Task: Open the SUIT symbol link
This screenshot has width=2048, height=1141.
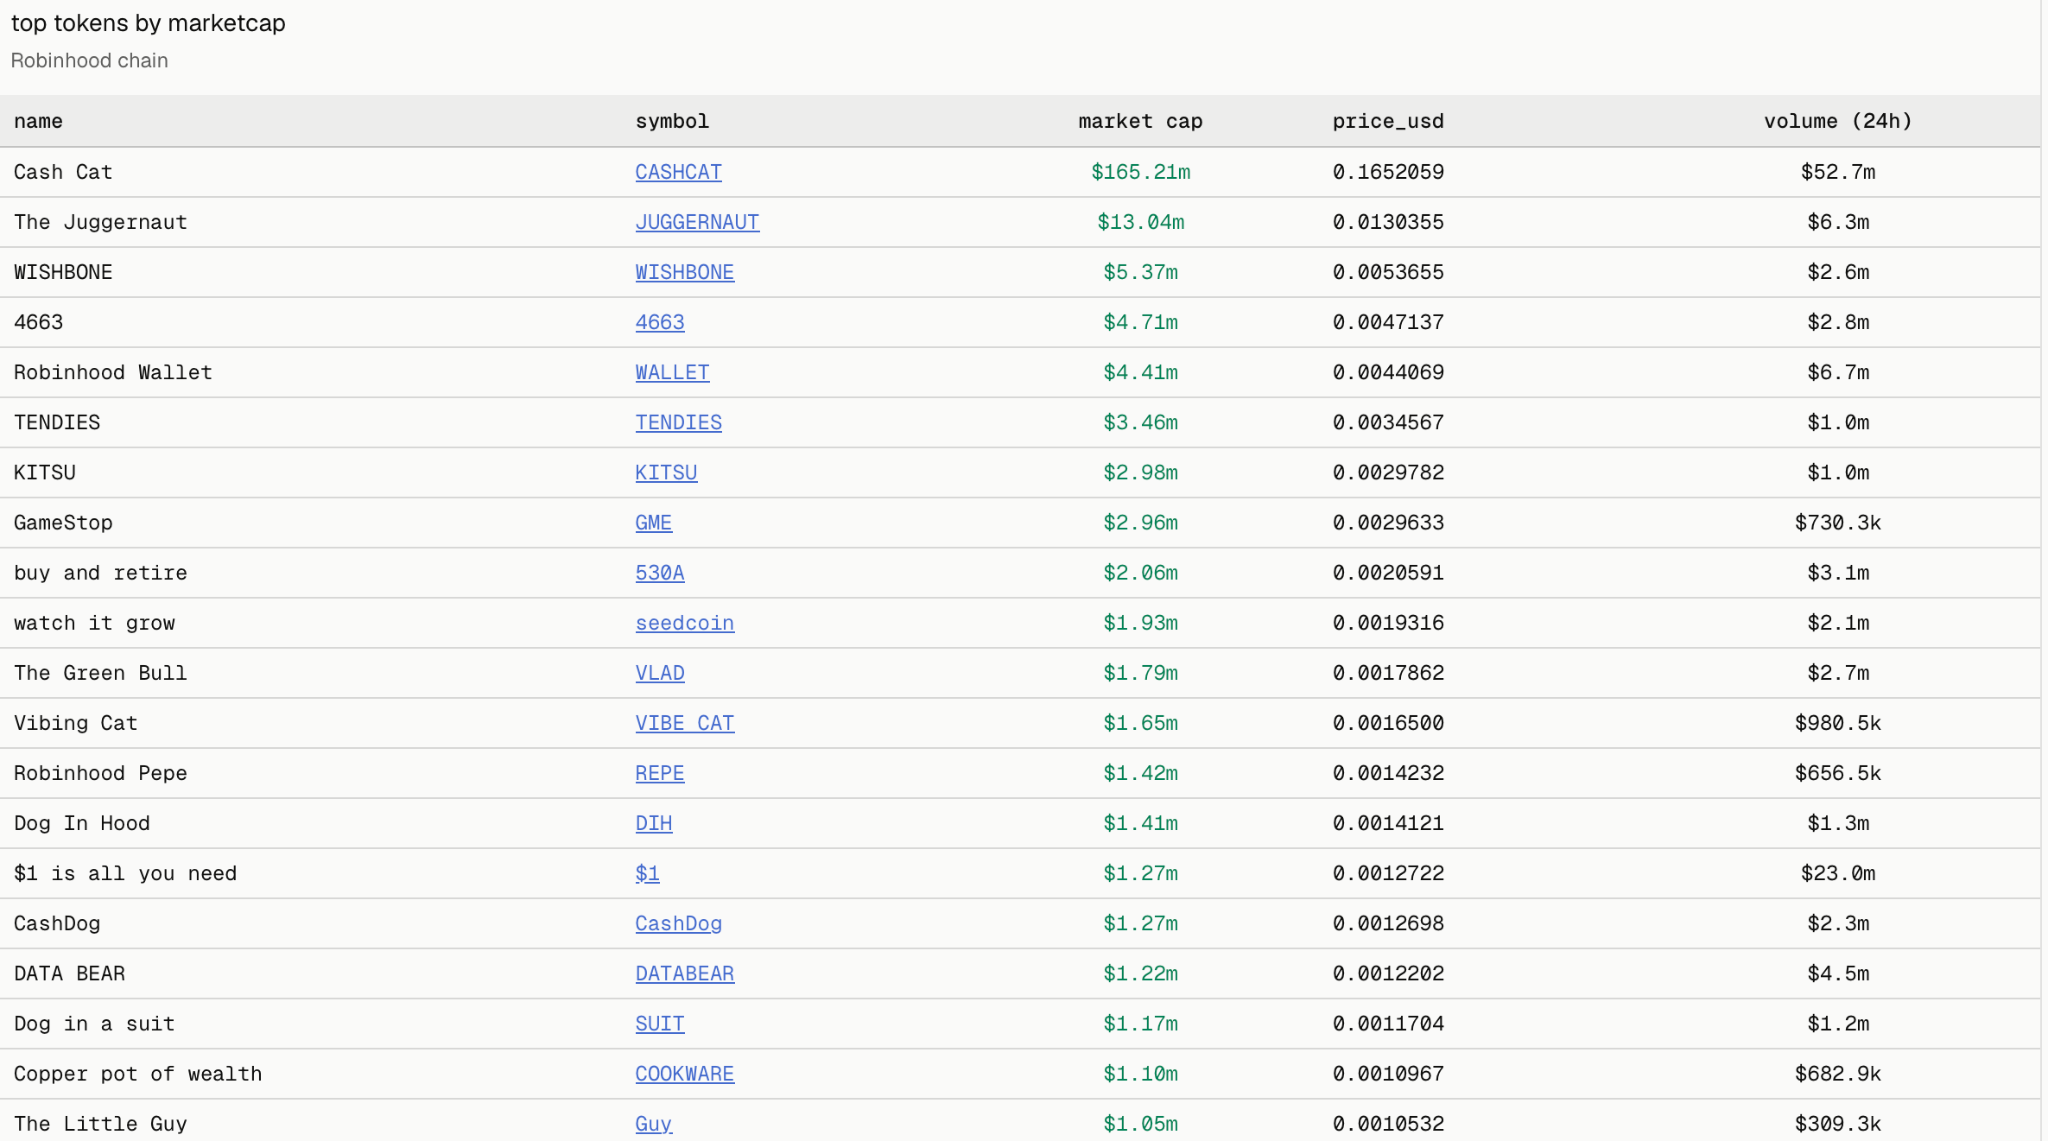Action: pos(660,1023)
